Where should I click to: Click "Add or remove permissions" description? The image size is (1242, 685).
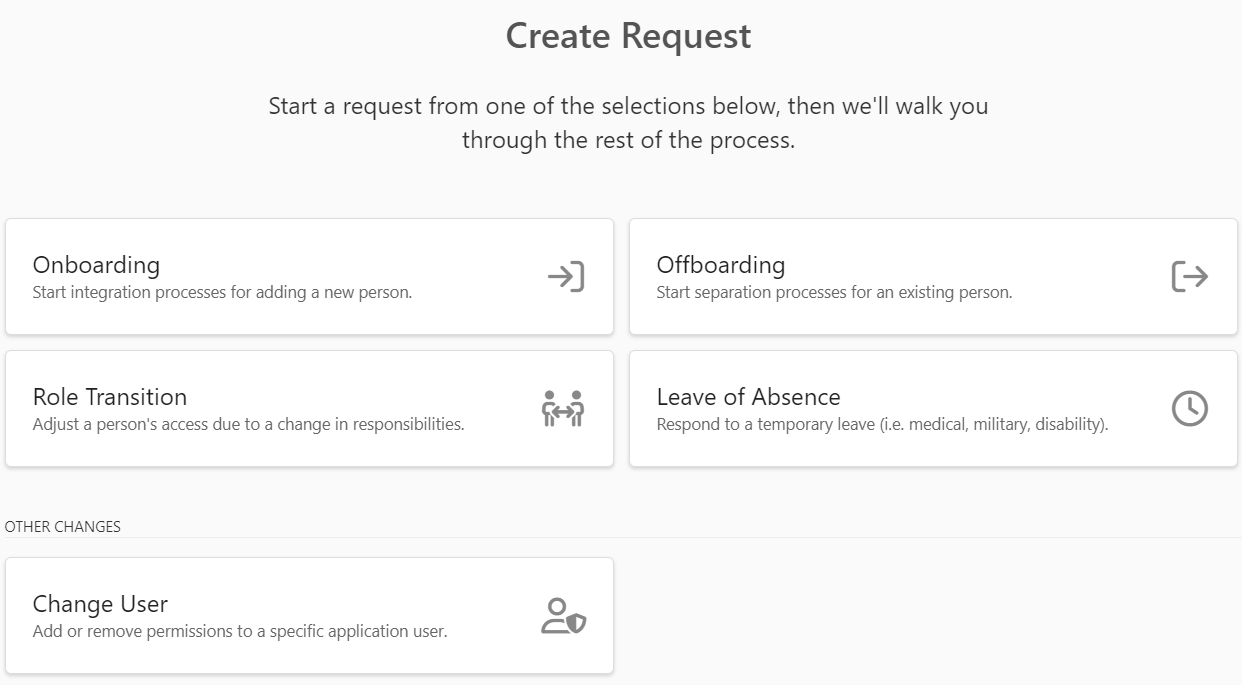point(239,631)
